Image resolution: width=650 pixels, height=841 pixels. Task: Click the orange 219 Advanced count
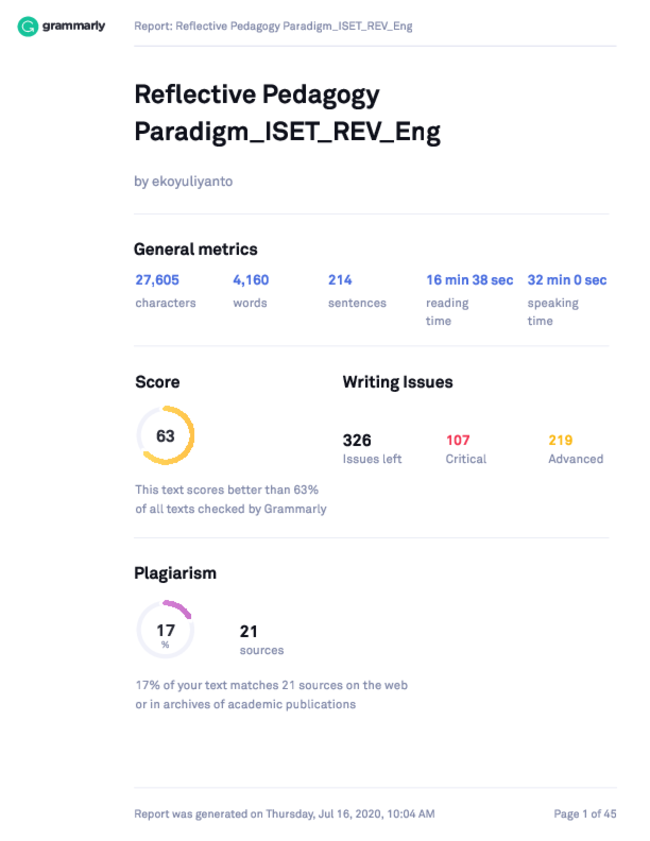pyautogui.click(x=560, y=440)
